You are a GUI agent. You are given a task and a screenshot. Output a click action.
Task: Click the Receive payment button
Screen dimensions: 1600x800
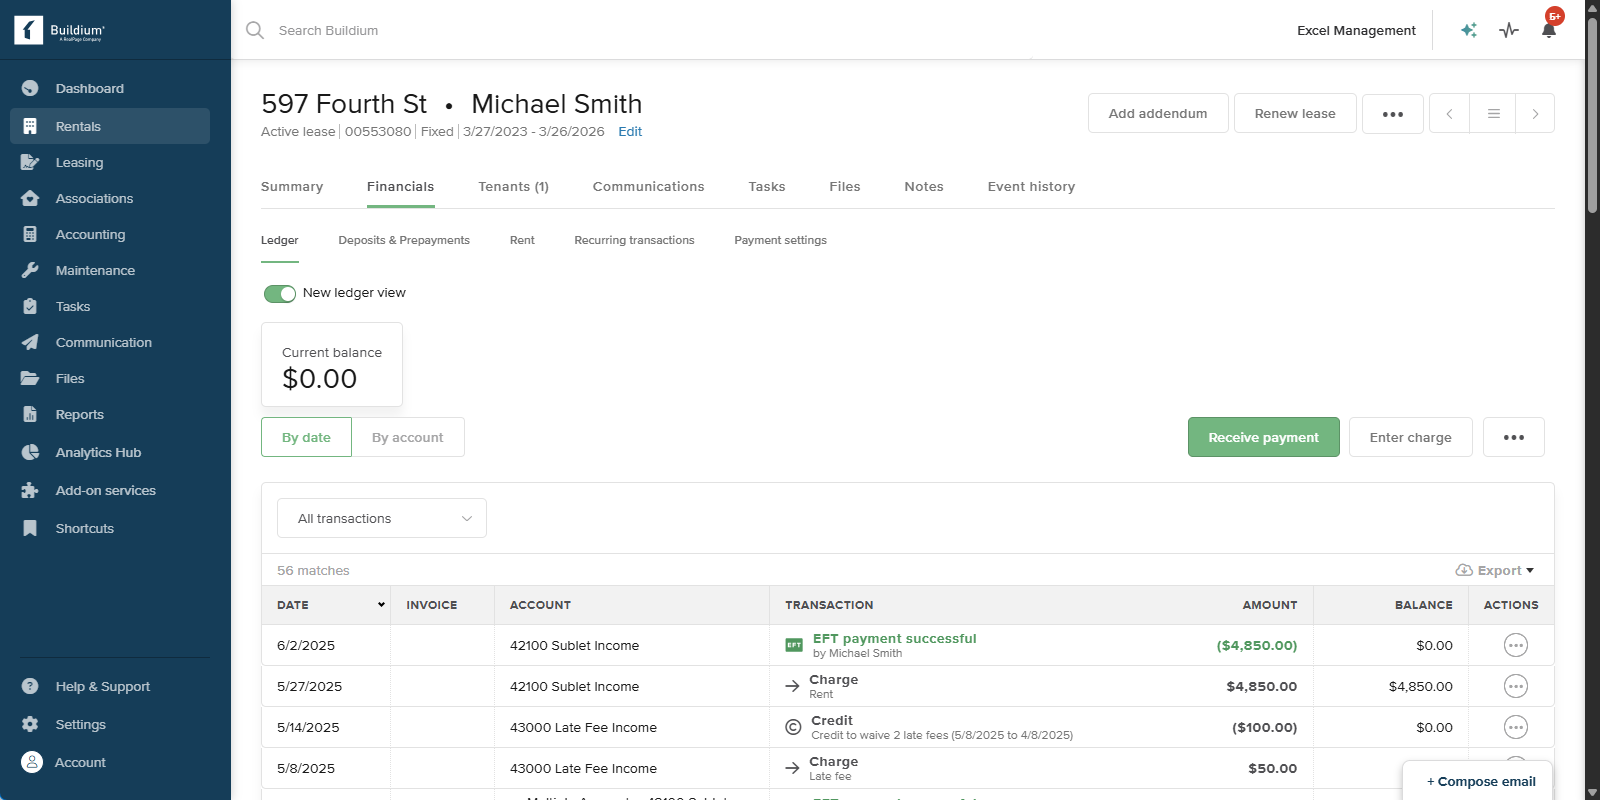1263,437
